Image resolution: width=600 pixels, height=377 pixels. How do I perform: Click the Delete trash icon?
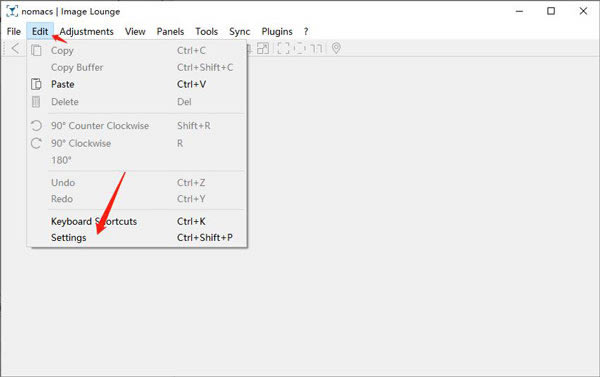pos(36,102)
